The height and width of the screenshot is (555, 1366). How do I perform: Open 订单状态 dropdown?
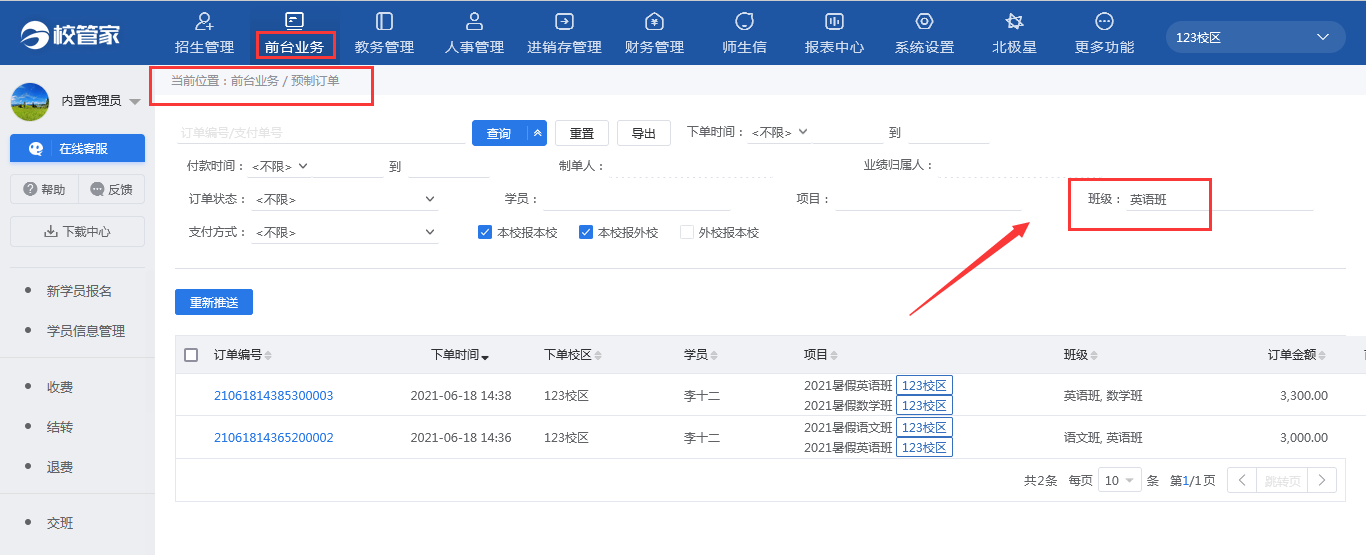coord(345,199)
